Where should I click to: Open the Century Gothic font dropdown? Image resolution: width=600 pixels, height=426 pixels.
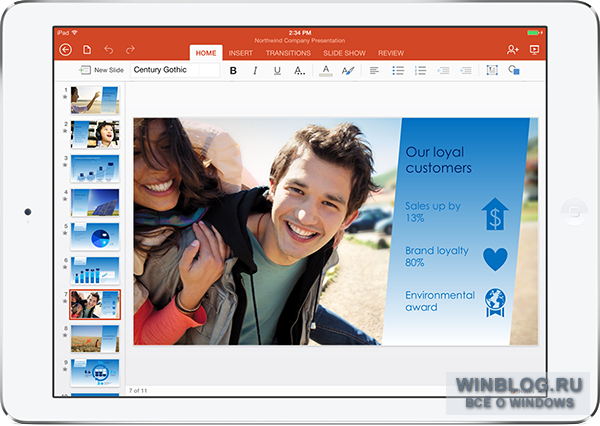pyautogui.click(x=164, y=70)
